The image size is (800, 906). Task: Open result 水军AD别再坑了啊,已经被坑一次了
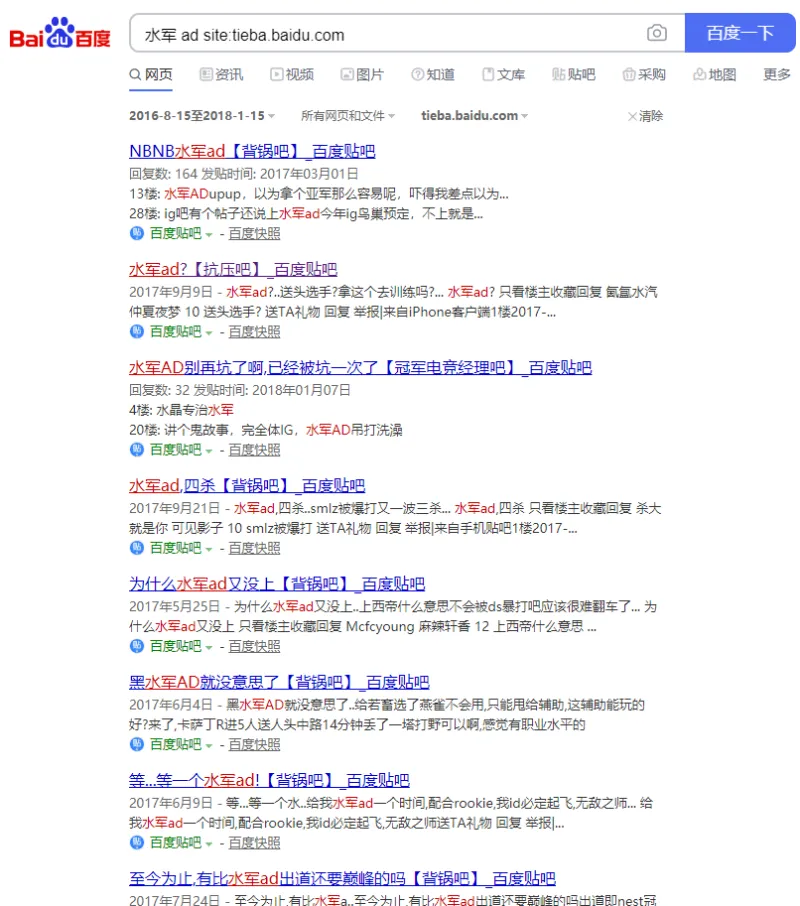[360, 367]
